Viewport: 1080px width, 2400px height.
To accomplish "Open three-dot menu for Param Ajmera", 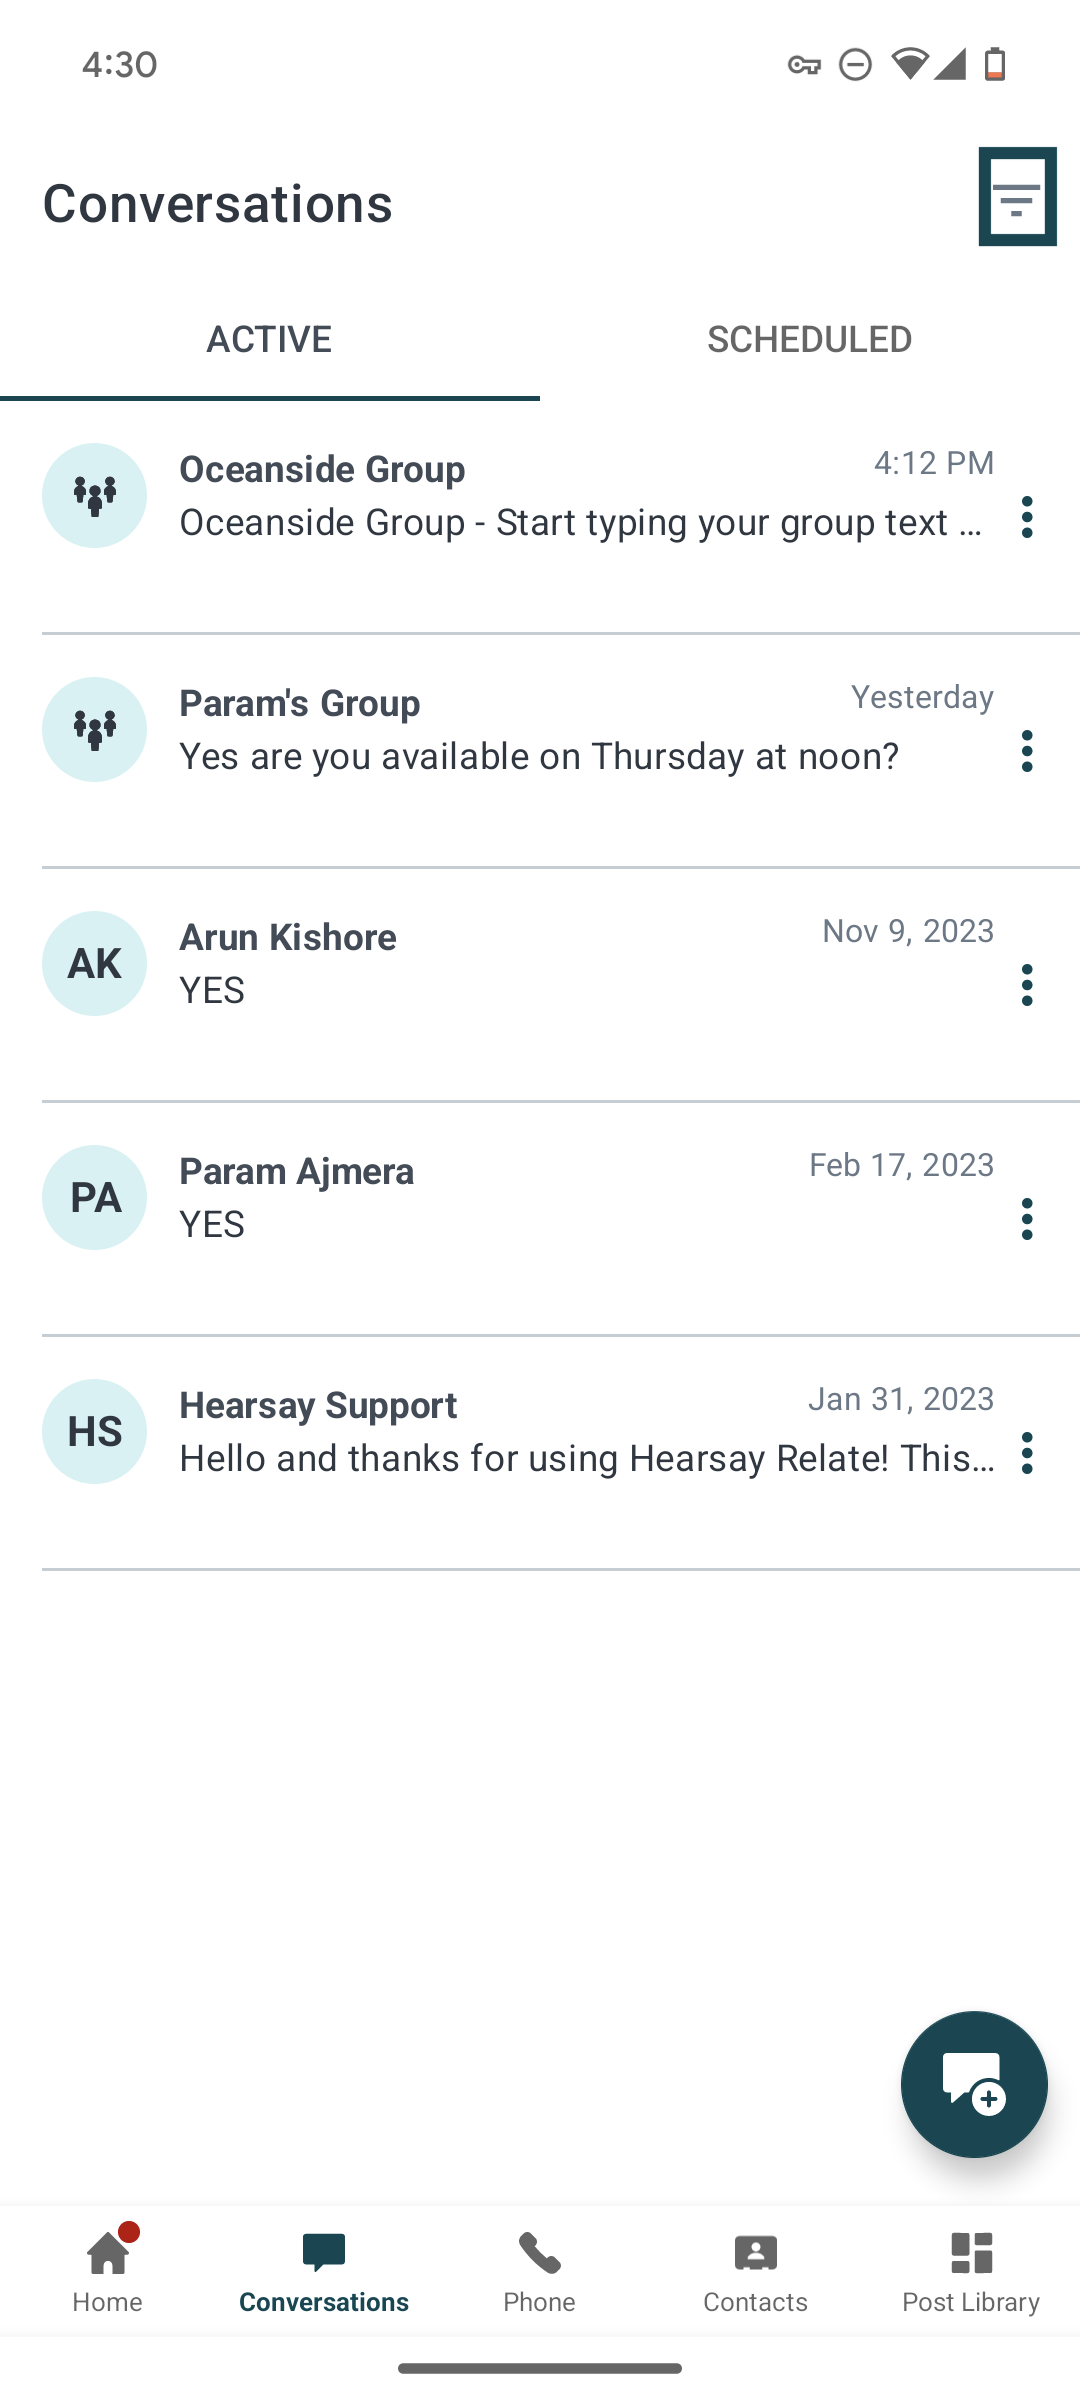I will click(1027, 1219).
